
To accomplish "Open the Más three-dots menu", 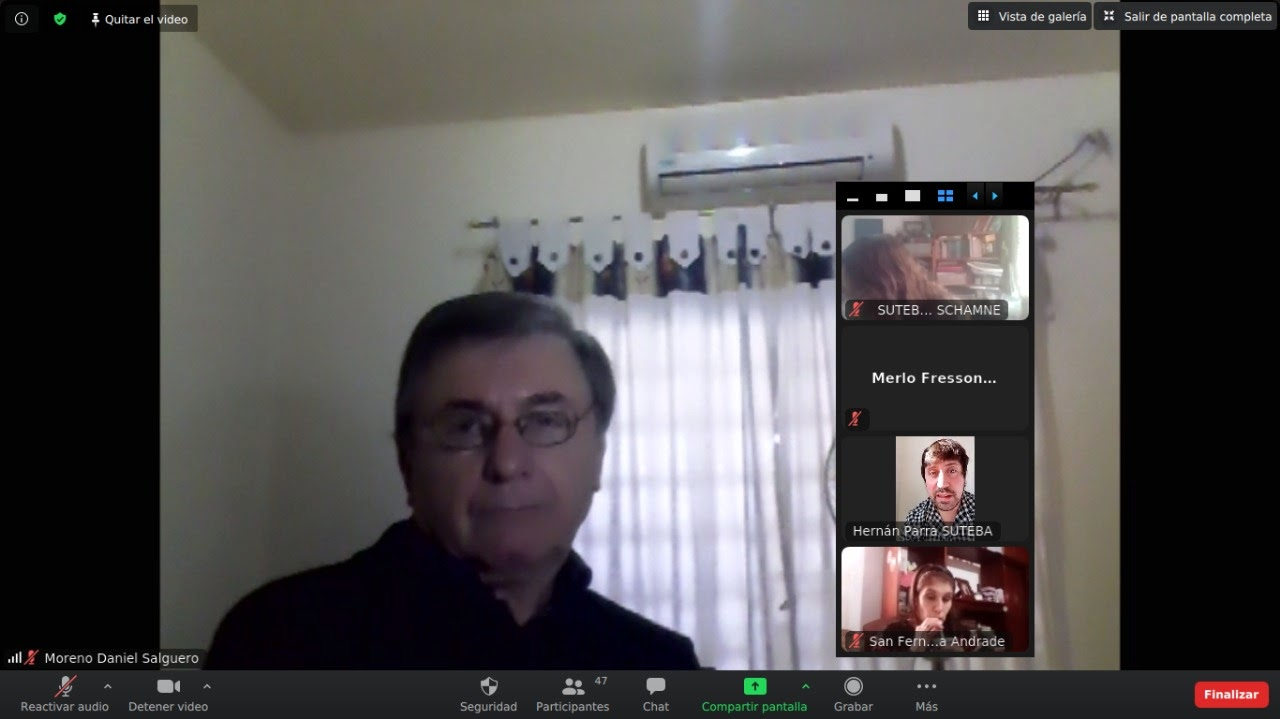I will point(926,687).
